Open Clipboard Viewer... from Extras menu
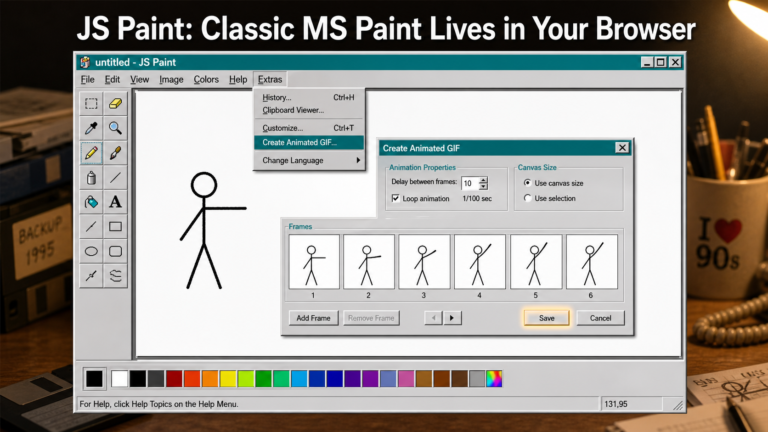 pyautogui.click(x=309, y=110)
